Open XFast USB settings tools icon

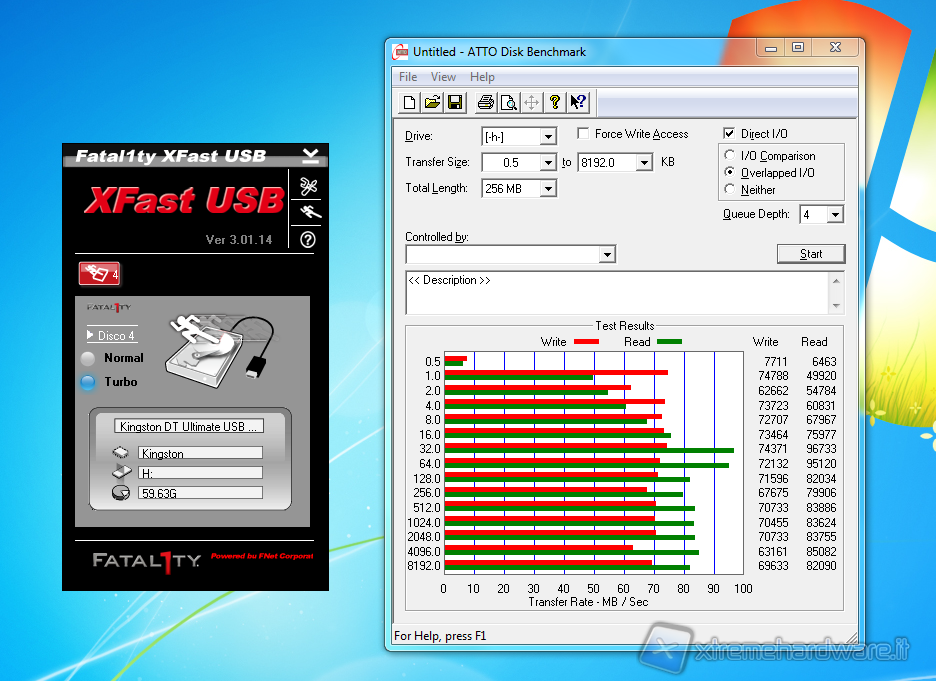pyautogui.click(x=309, y=186)
